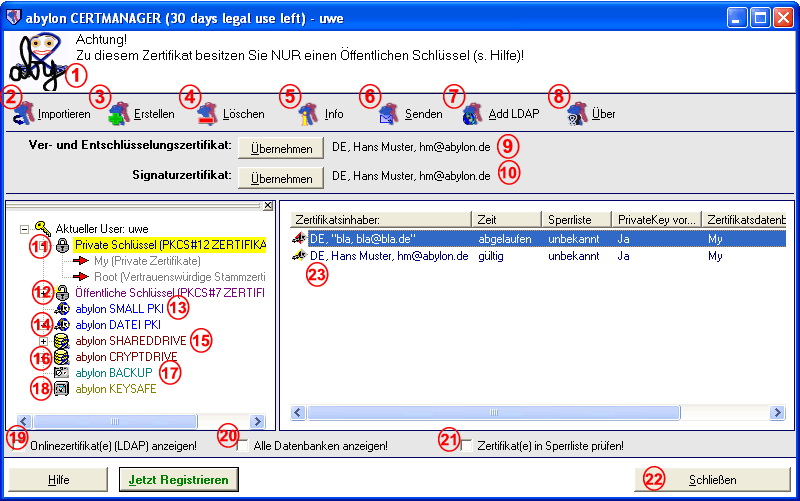Select abylon CRYPTDRIVE label in tree
This screenshot has width=800, height=501.
pos(127,357)
